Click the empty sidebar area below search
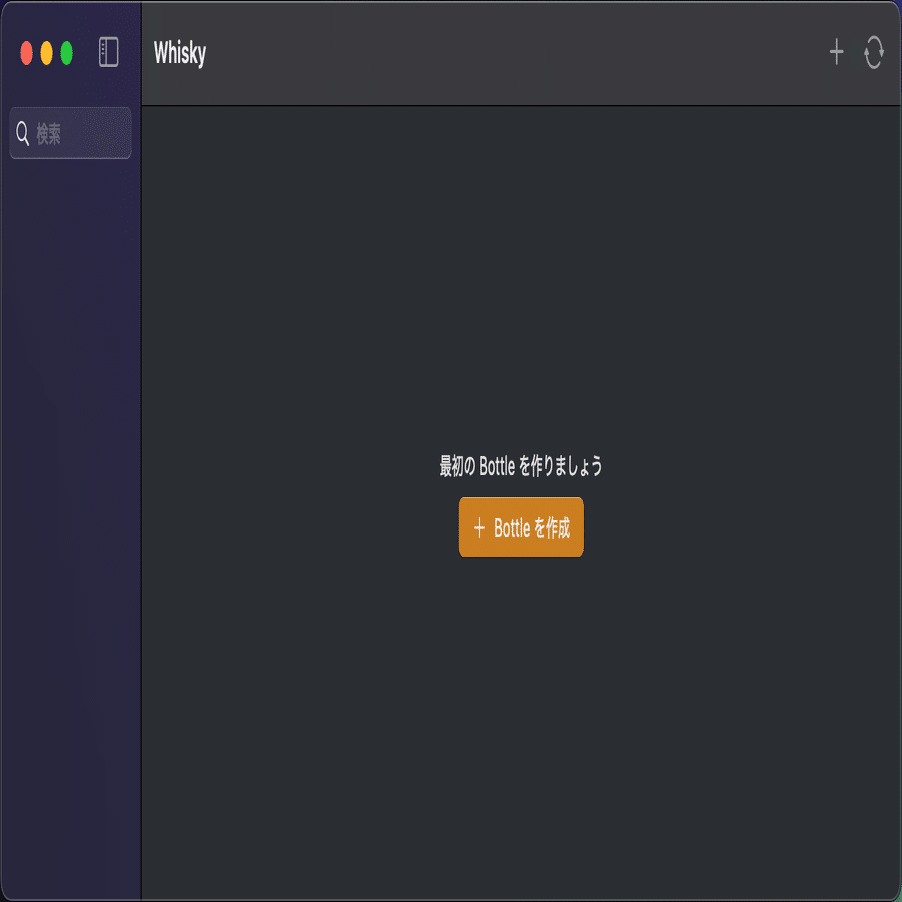 (x=71, y=518)
